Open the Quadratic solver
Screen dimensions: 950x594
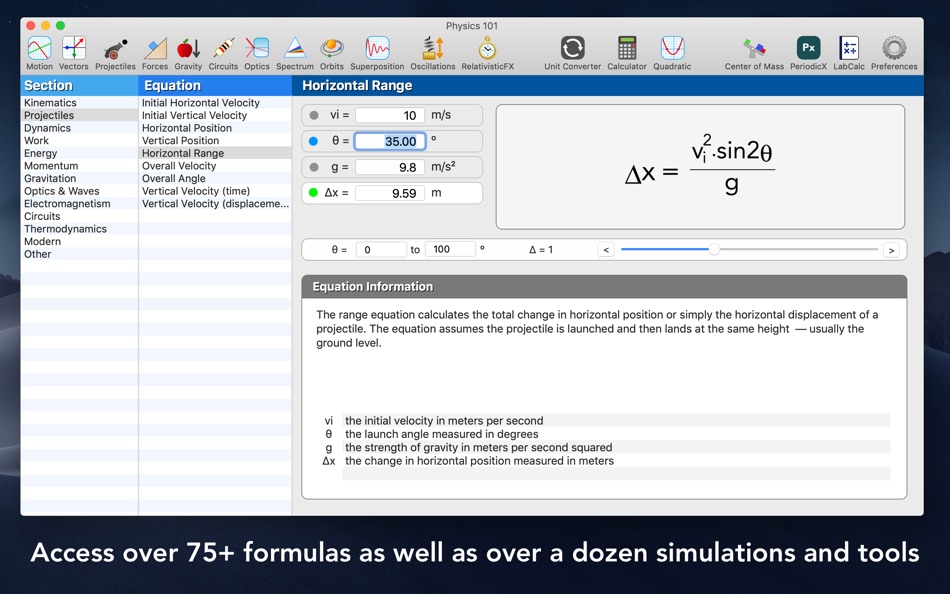click(x=673, y=53)
